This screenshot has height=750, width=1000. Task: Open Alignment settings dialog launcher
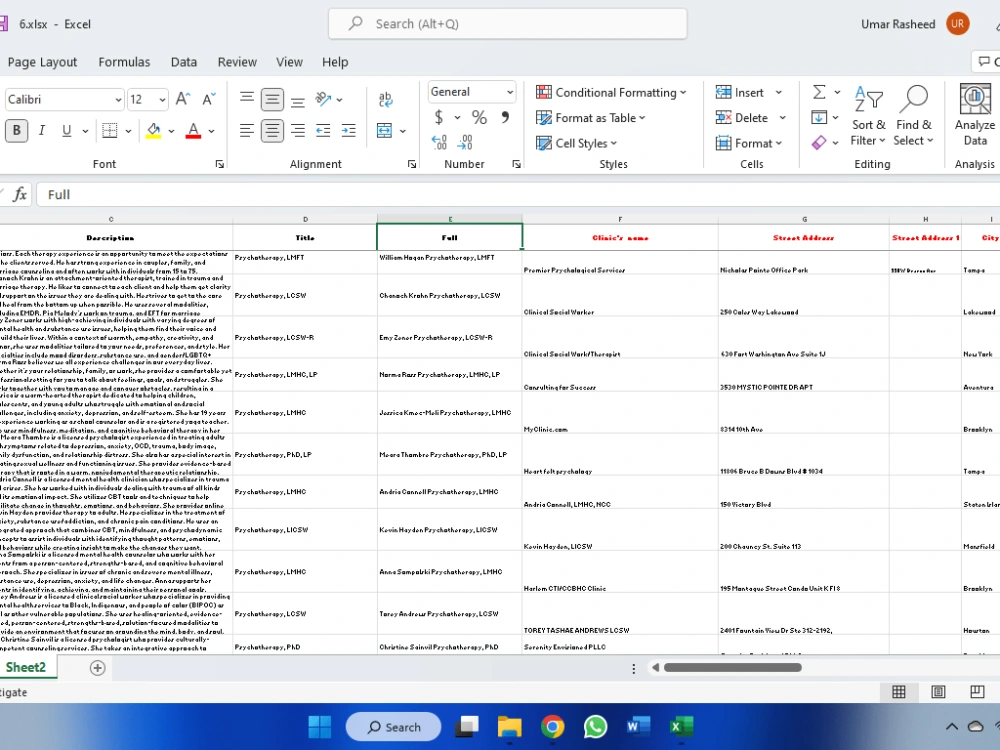click(x=412, y=165)
